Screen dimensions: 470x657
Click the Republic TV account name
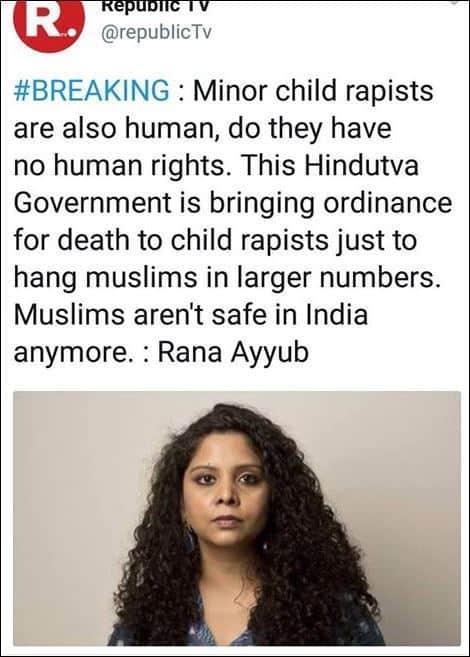coord(155,5)
